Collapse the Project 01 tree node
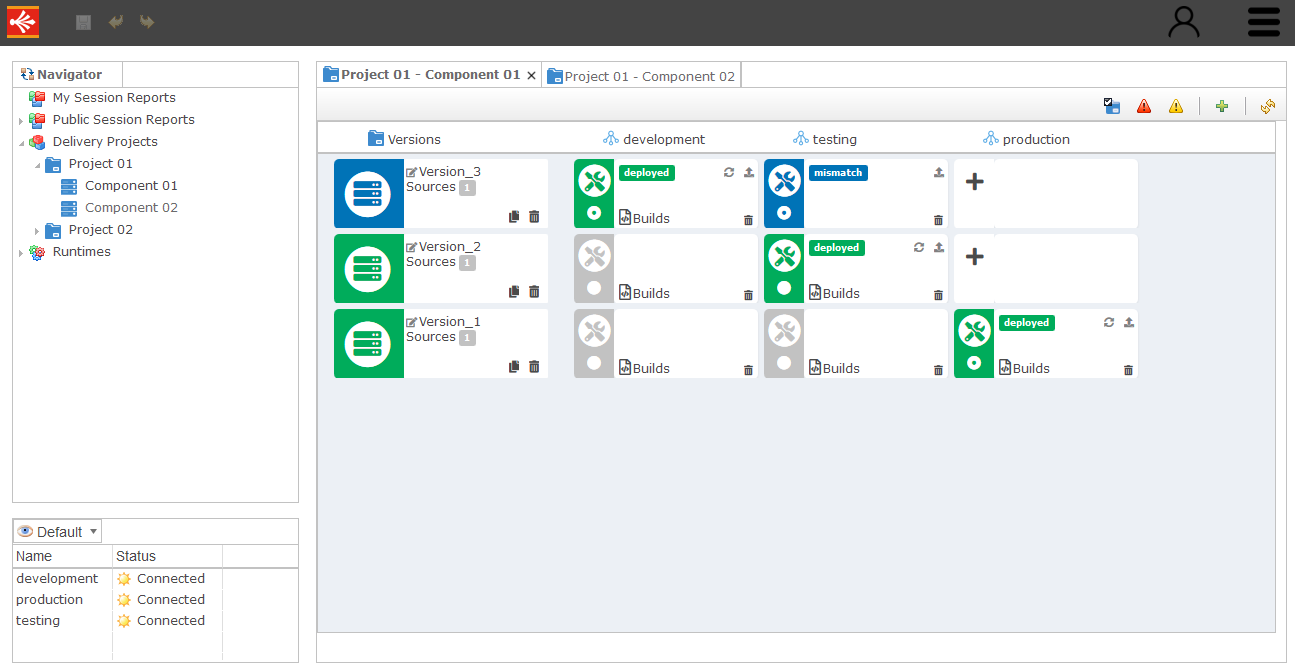This screenshot has width=1295, height=669. [37, 165]
